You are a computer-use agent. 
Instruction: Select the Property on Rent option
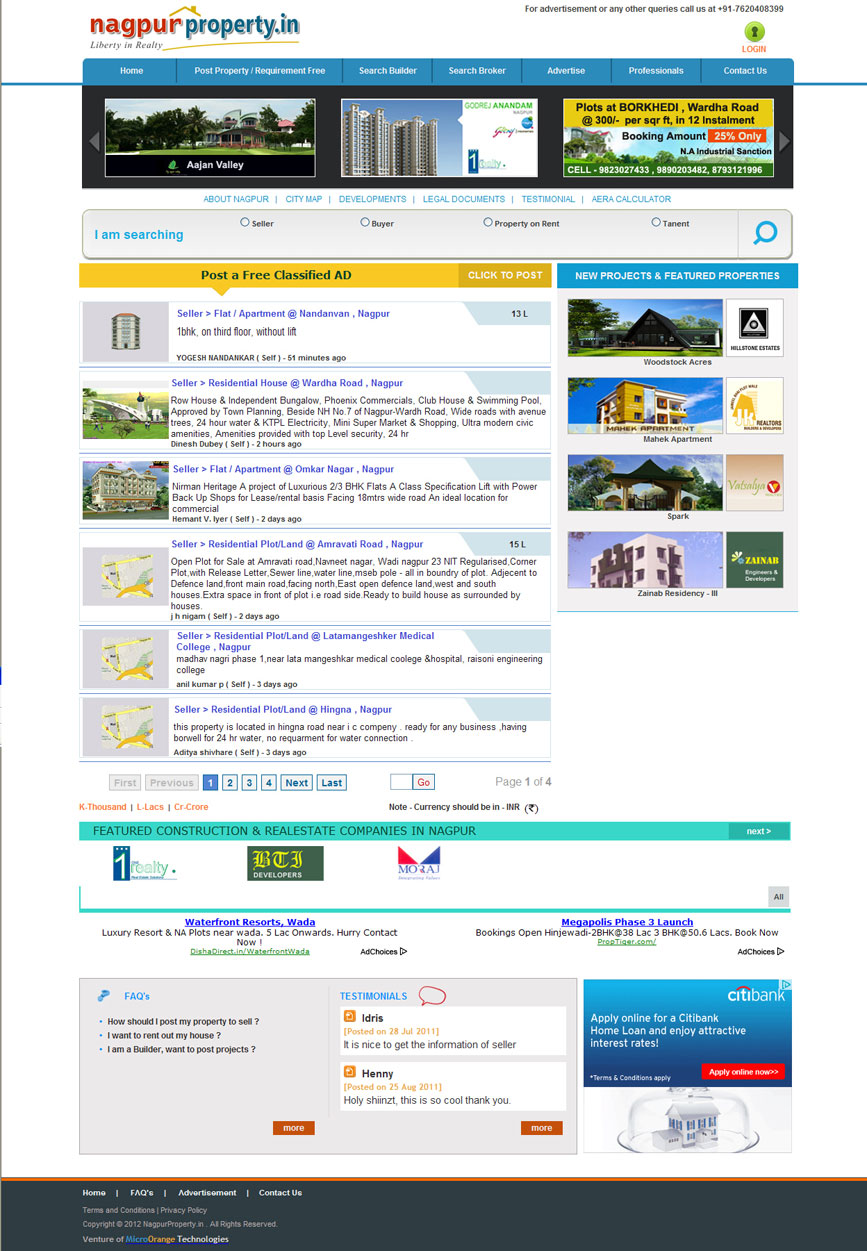[488, 223]
